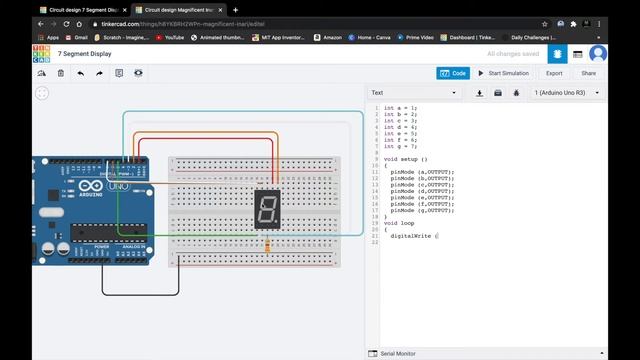640x360 pixels.
Task: Open the Daily Challenges bookmark
Action: [529, 38]
